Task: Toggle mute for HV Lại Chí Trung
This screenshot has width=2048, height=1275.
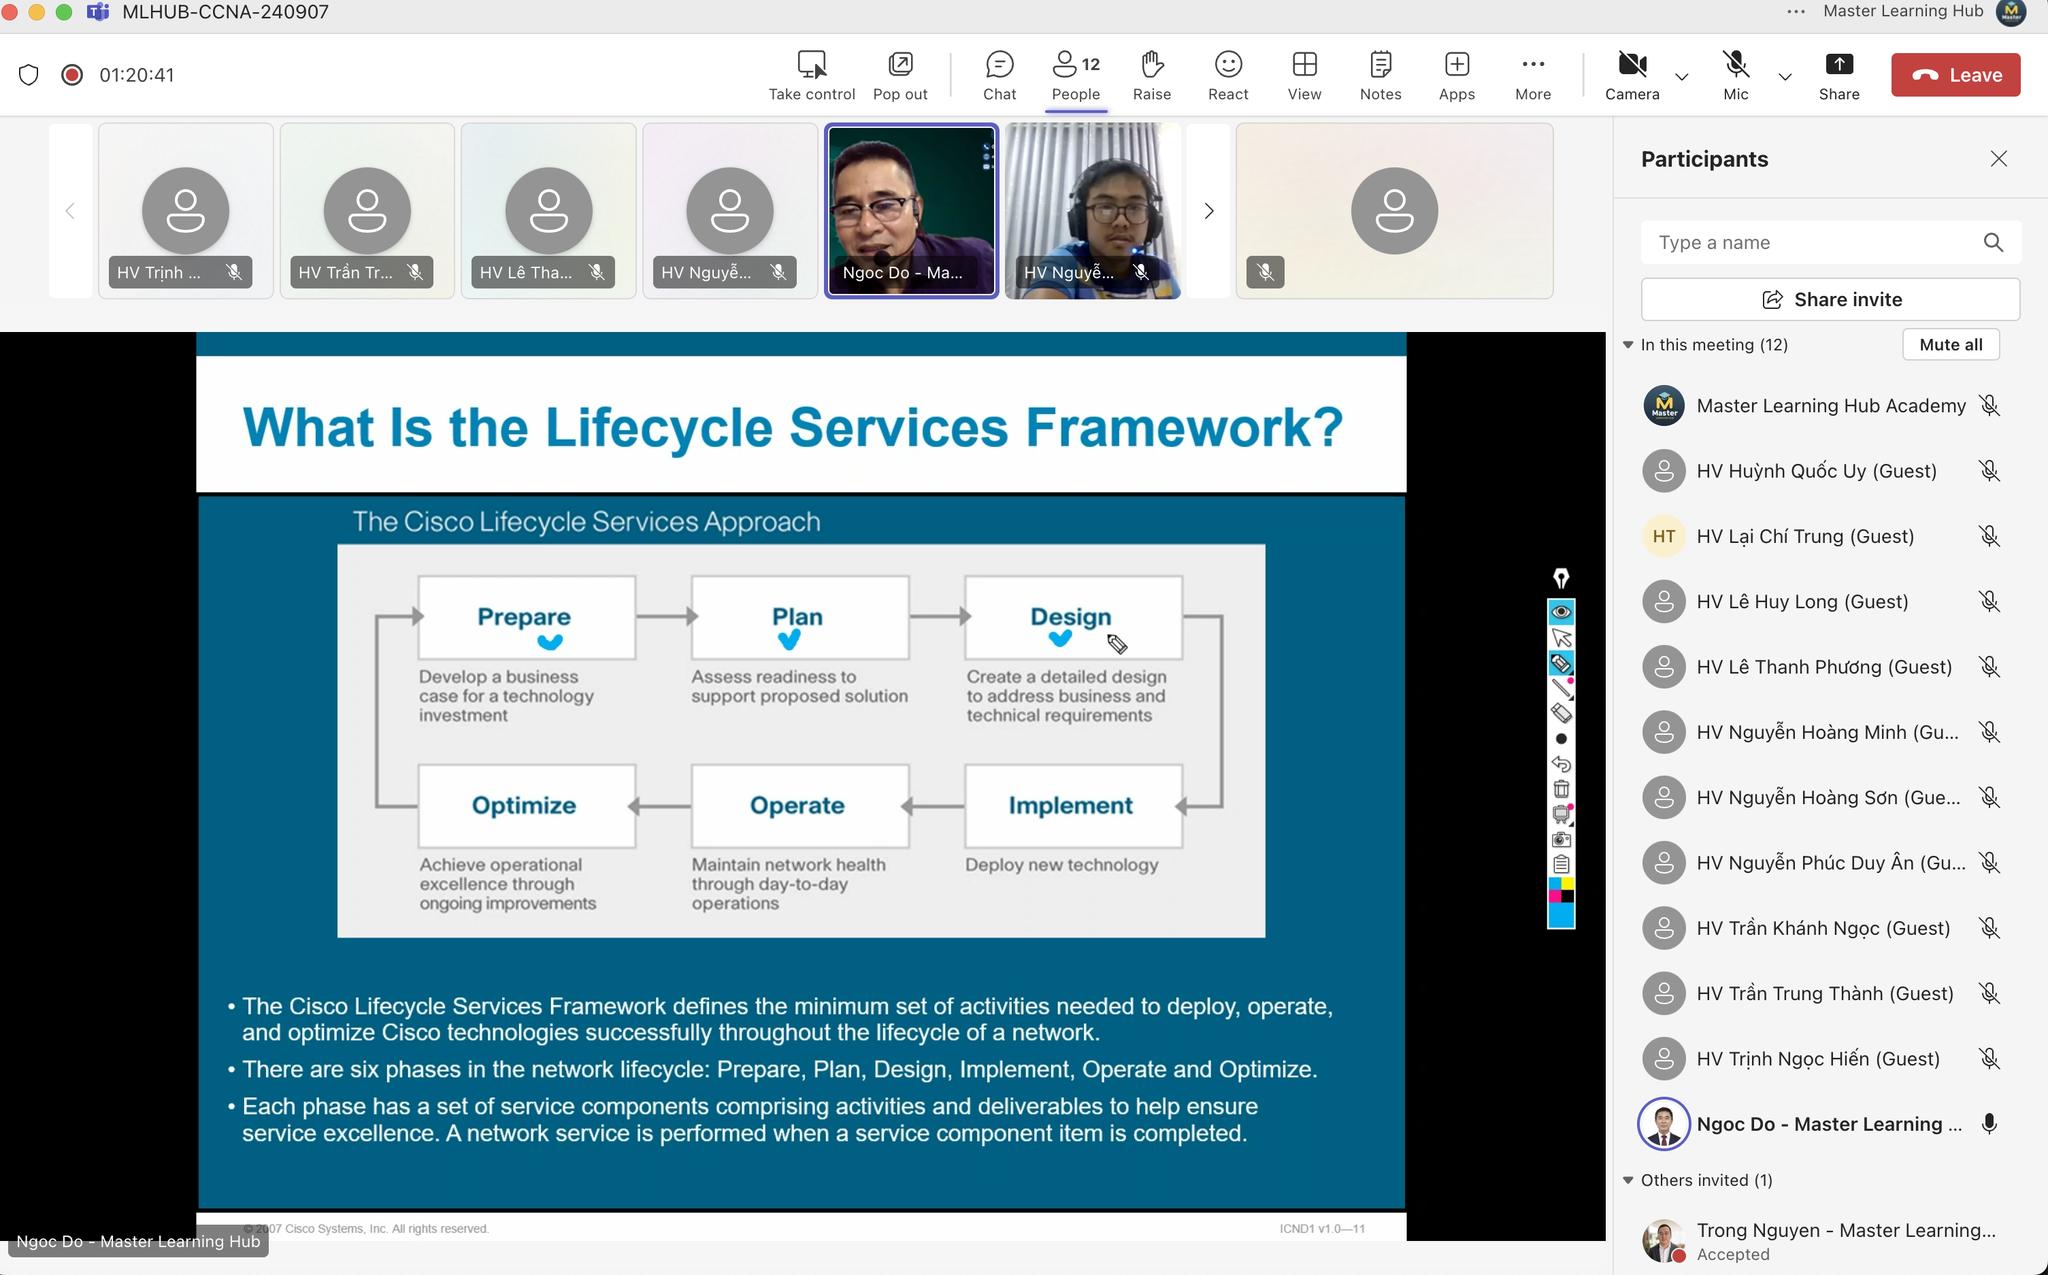Action: click(x=1990, y=536)
